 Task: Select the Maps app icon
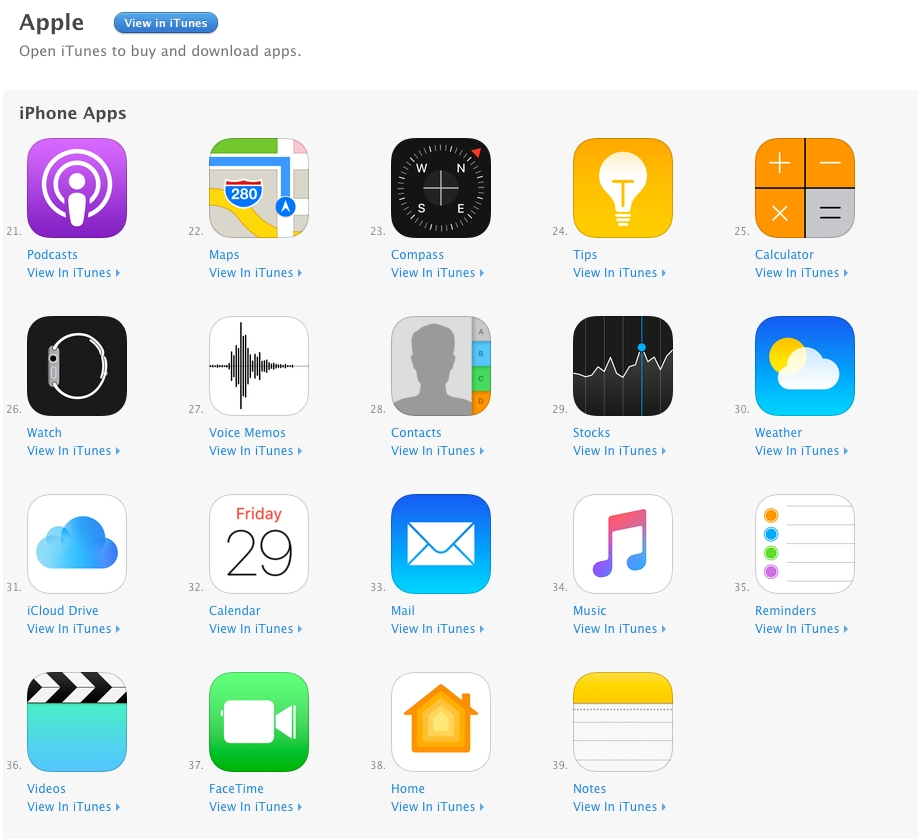click(x=259, y=188)
